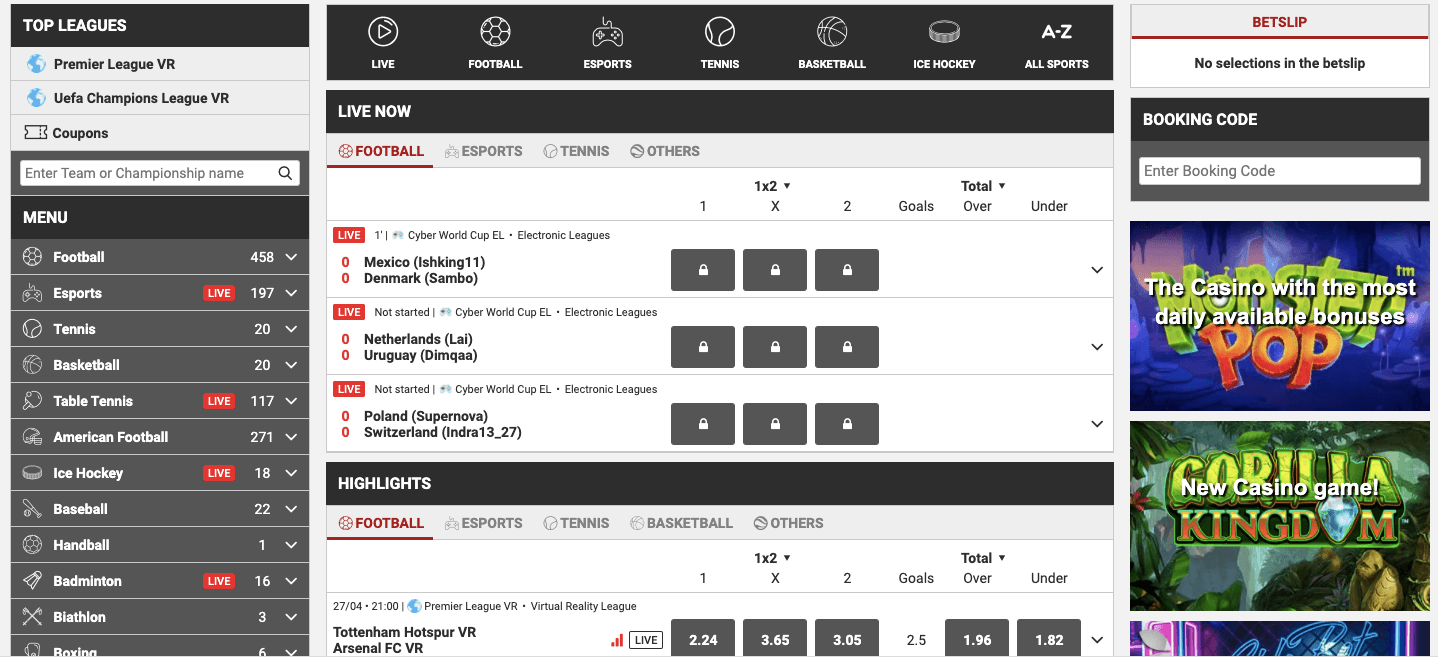
Task: Select the Ice Hockey puck icon
Action: (x=944, y=42)
